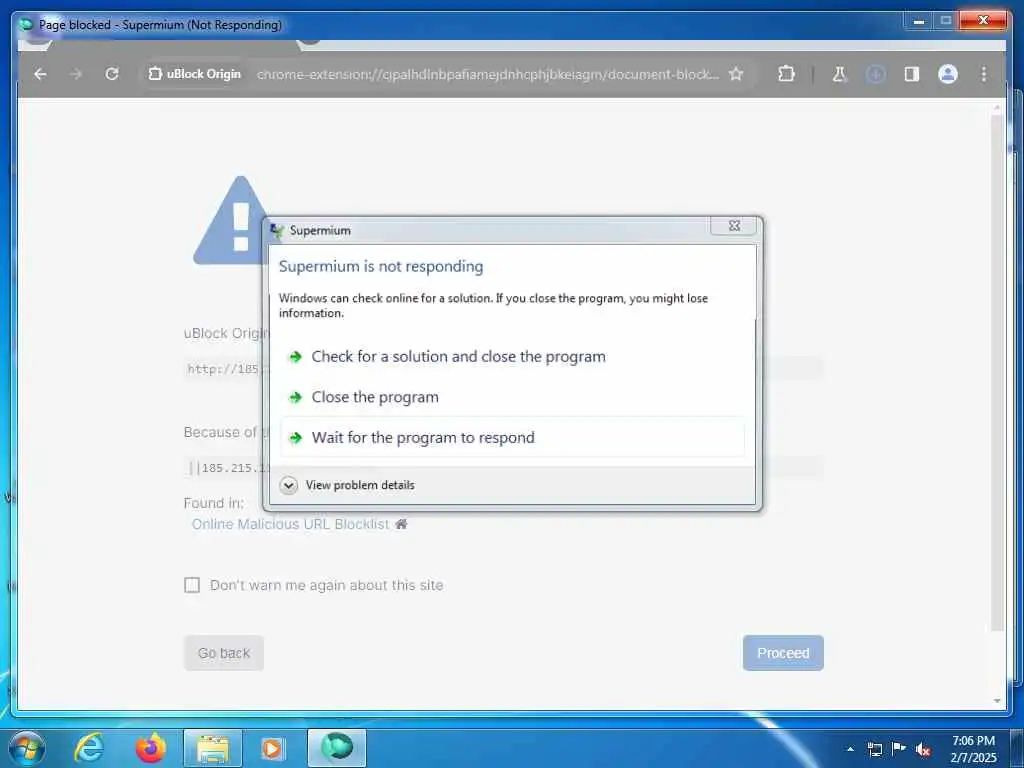This screenshot has height=768, width=1024.
Task: Click the Proceed button
Action: (x=783, y=653)
